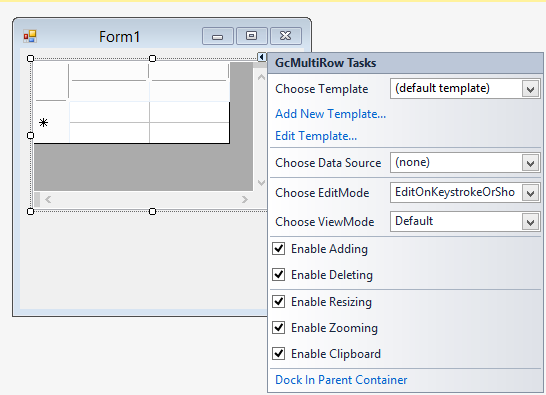This screenshot has height=395, width=546.
Task: Click the smart tag arrow glyph on GcMultiRow
Action: coord(262,57)
